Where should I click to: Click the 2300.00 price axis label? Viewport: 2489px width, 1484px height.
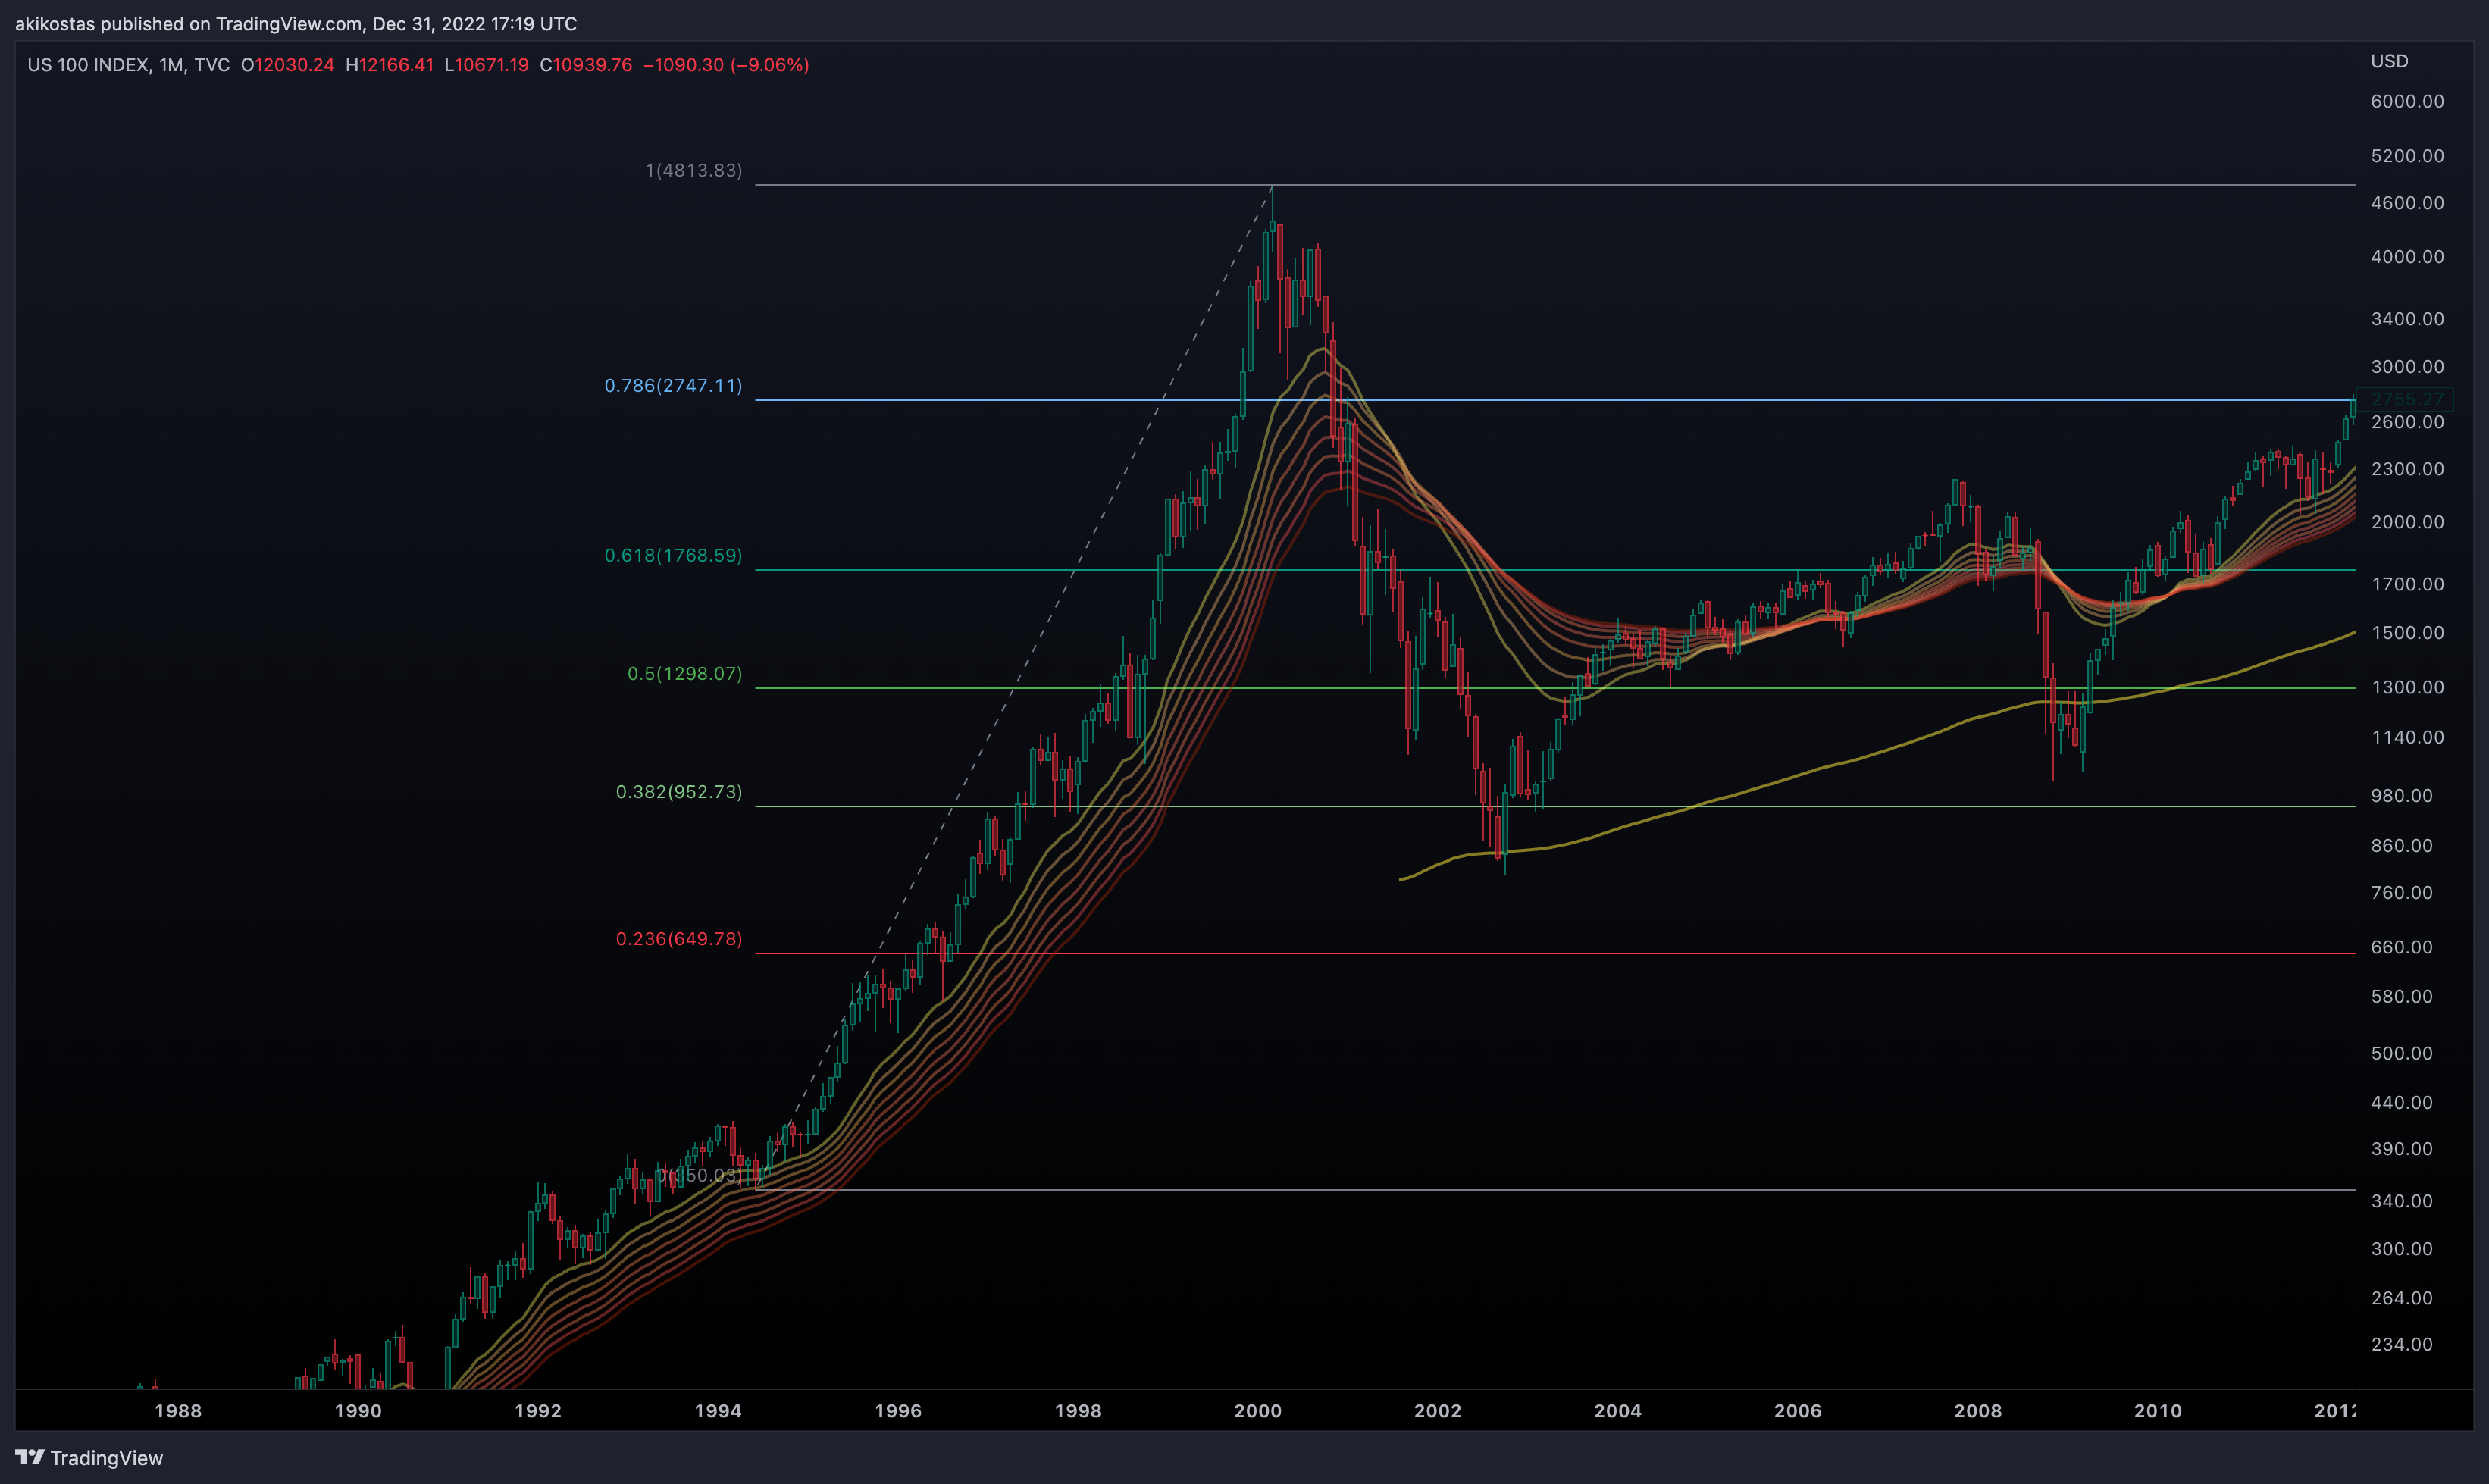click(2407, 469)
